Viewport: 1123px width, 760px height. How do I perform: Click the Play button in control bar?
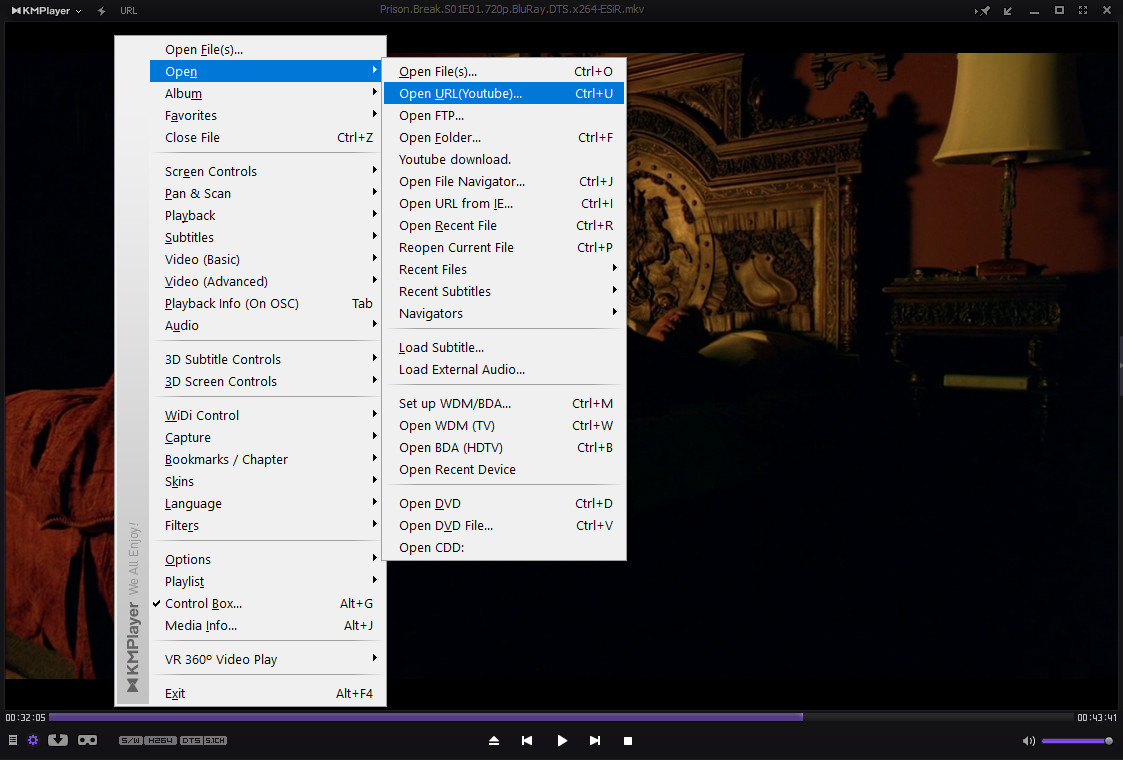pyautogui.click(x=562, y=740)
